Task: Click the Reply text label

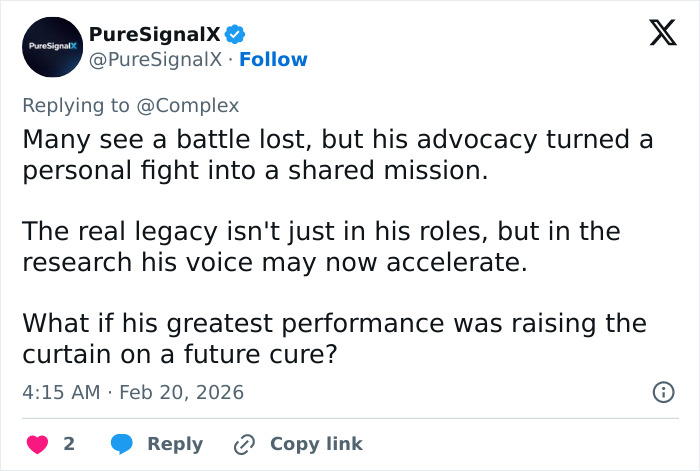Action: [x=175, y=444]
